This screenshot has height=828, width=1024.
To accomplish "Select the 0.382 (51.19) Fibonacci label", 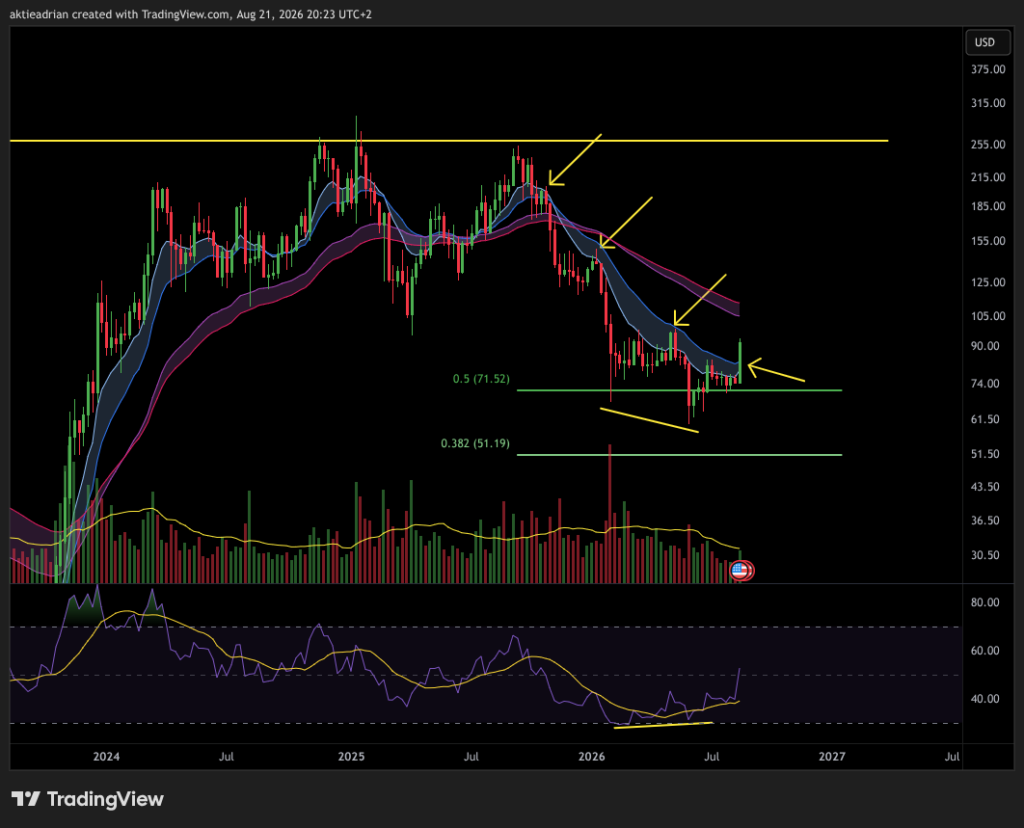I will pos(475,443).
